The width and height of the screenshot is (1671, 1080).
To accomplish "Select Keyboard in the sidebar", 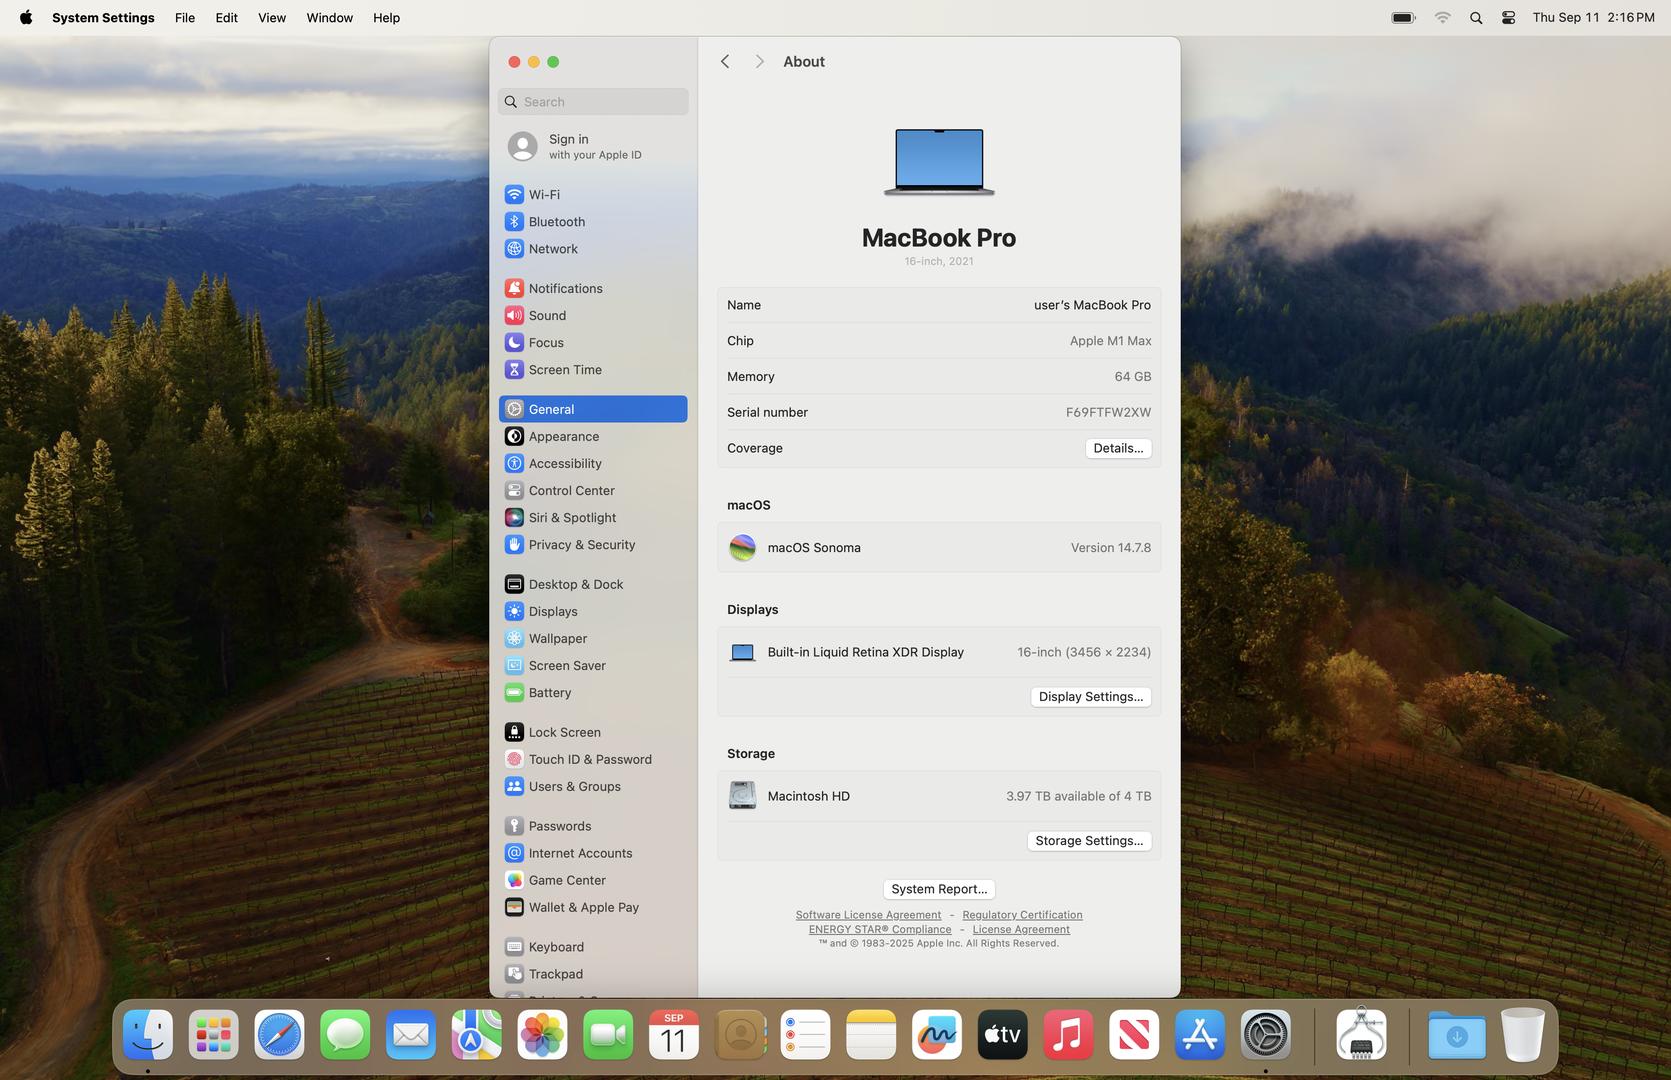I will 592,947.
